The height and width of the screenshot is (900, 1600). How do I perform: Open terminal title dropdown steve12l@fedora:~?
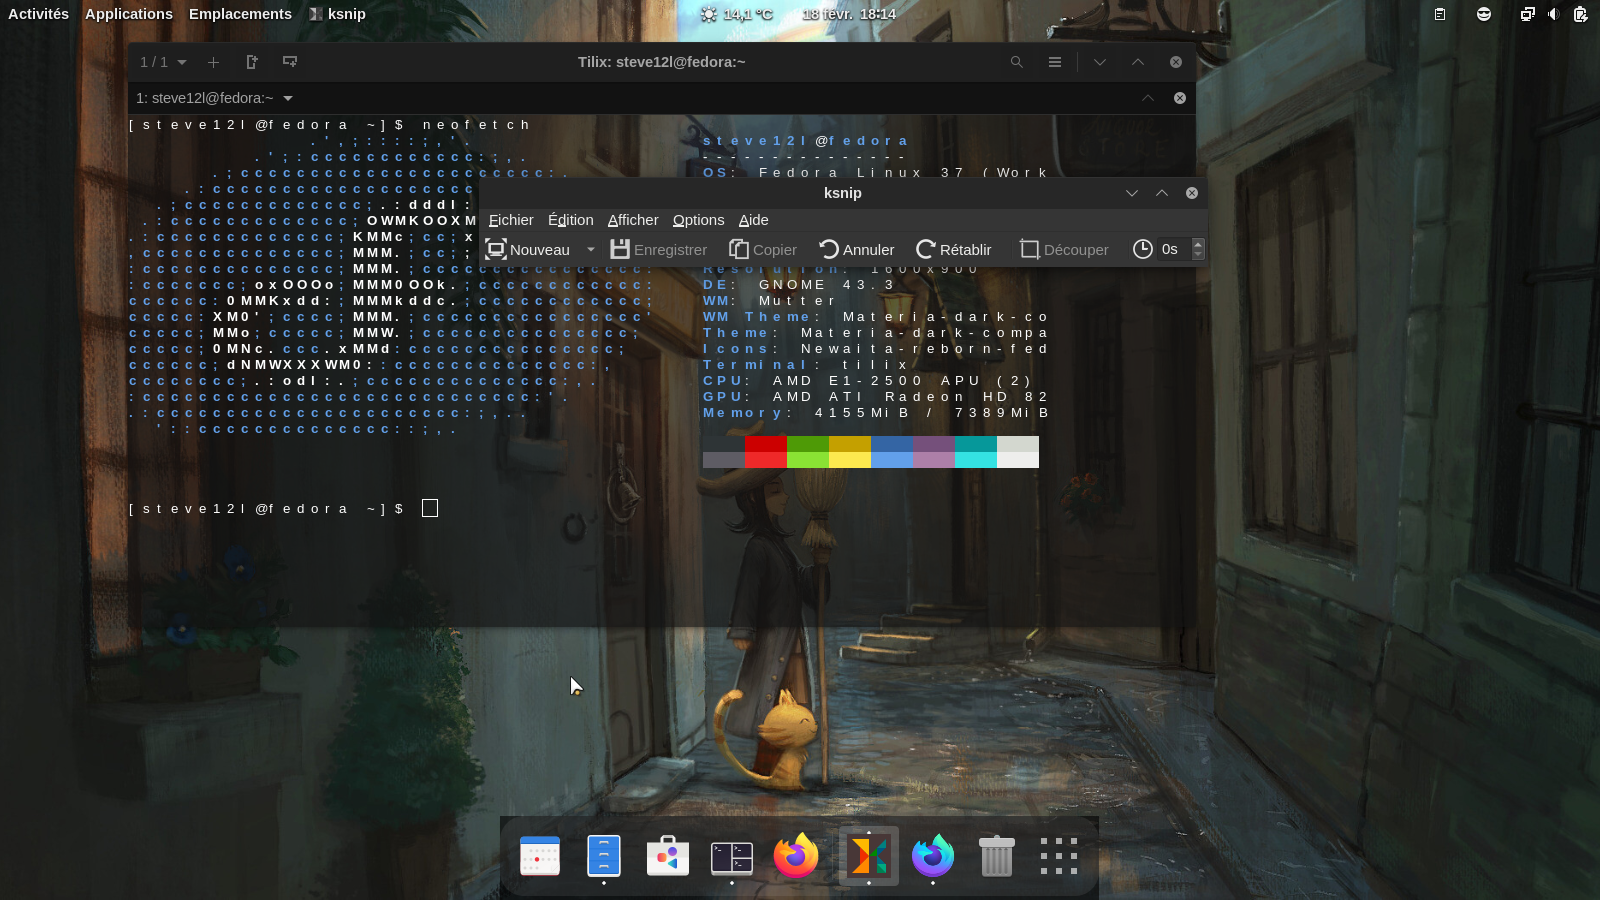pyautogui.click(x=214, y=98)
